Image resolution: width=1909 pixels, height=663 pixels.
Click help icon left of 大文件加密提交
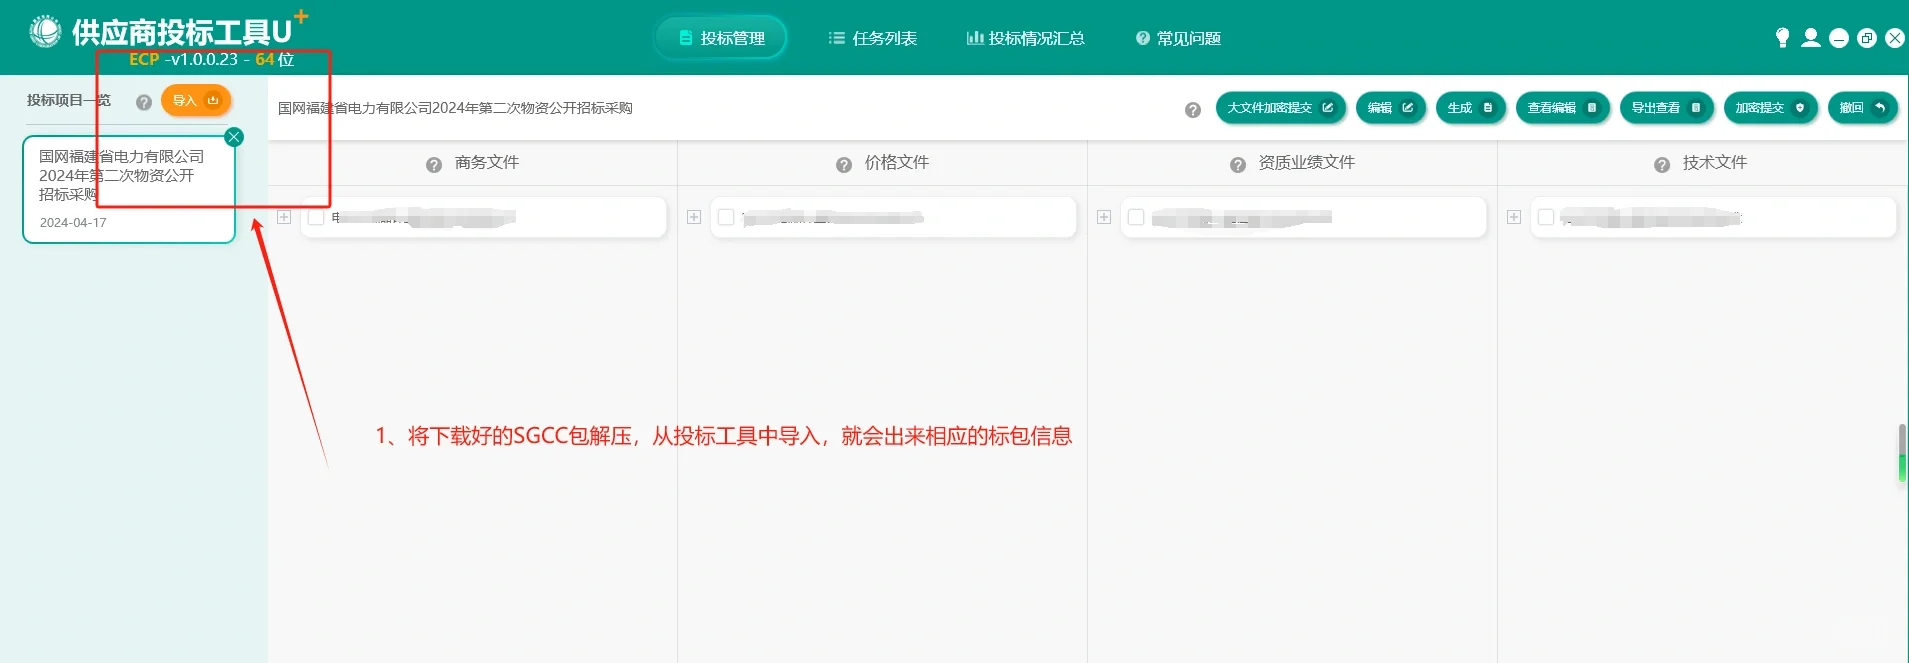(x=1193, y=110)
